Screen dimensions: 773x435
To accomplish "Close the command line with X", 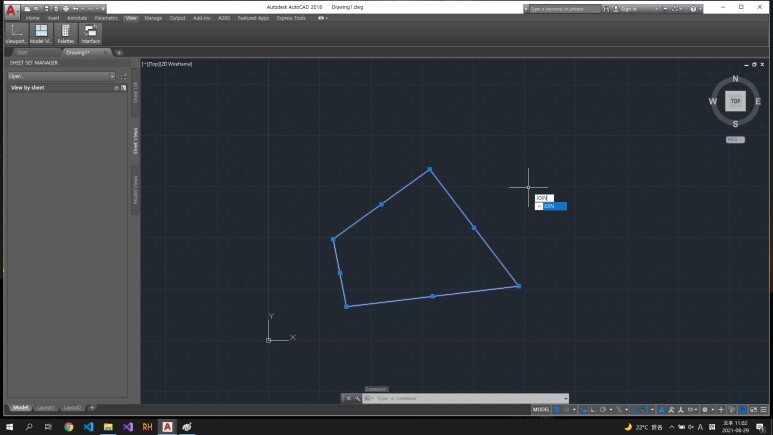I will pos(349,398).
